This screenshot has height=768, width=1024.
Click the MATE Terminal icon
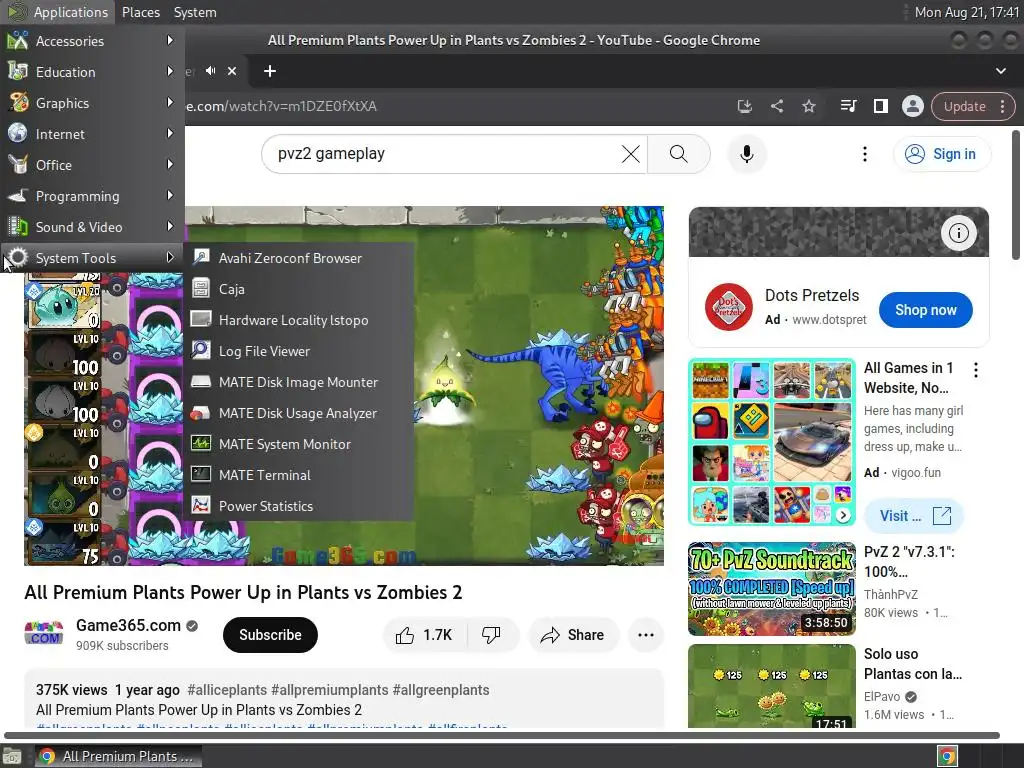(x=200, y=474)
